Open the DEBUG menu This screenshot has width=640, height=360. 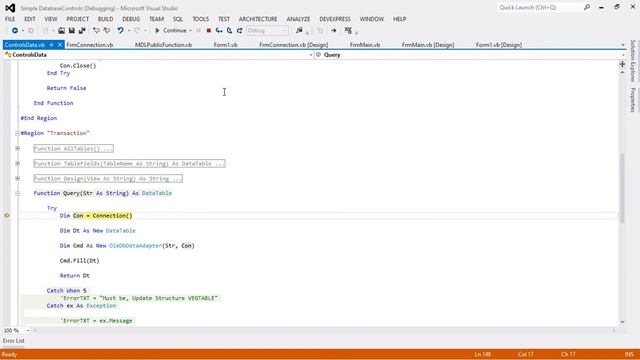[131, 19]
